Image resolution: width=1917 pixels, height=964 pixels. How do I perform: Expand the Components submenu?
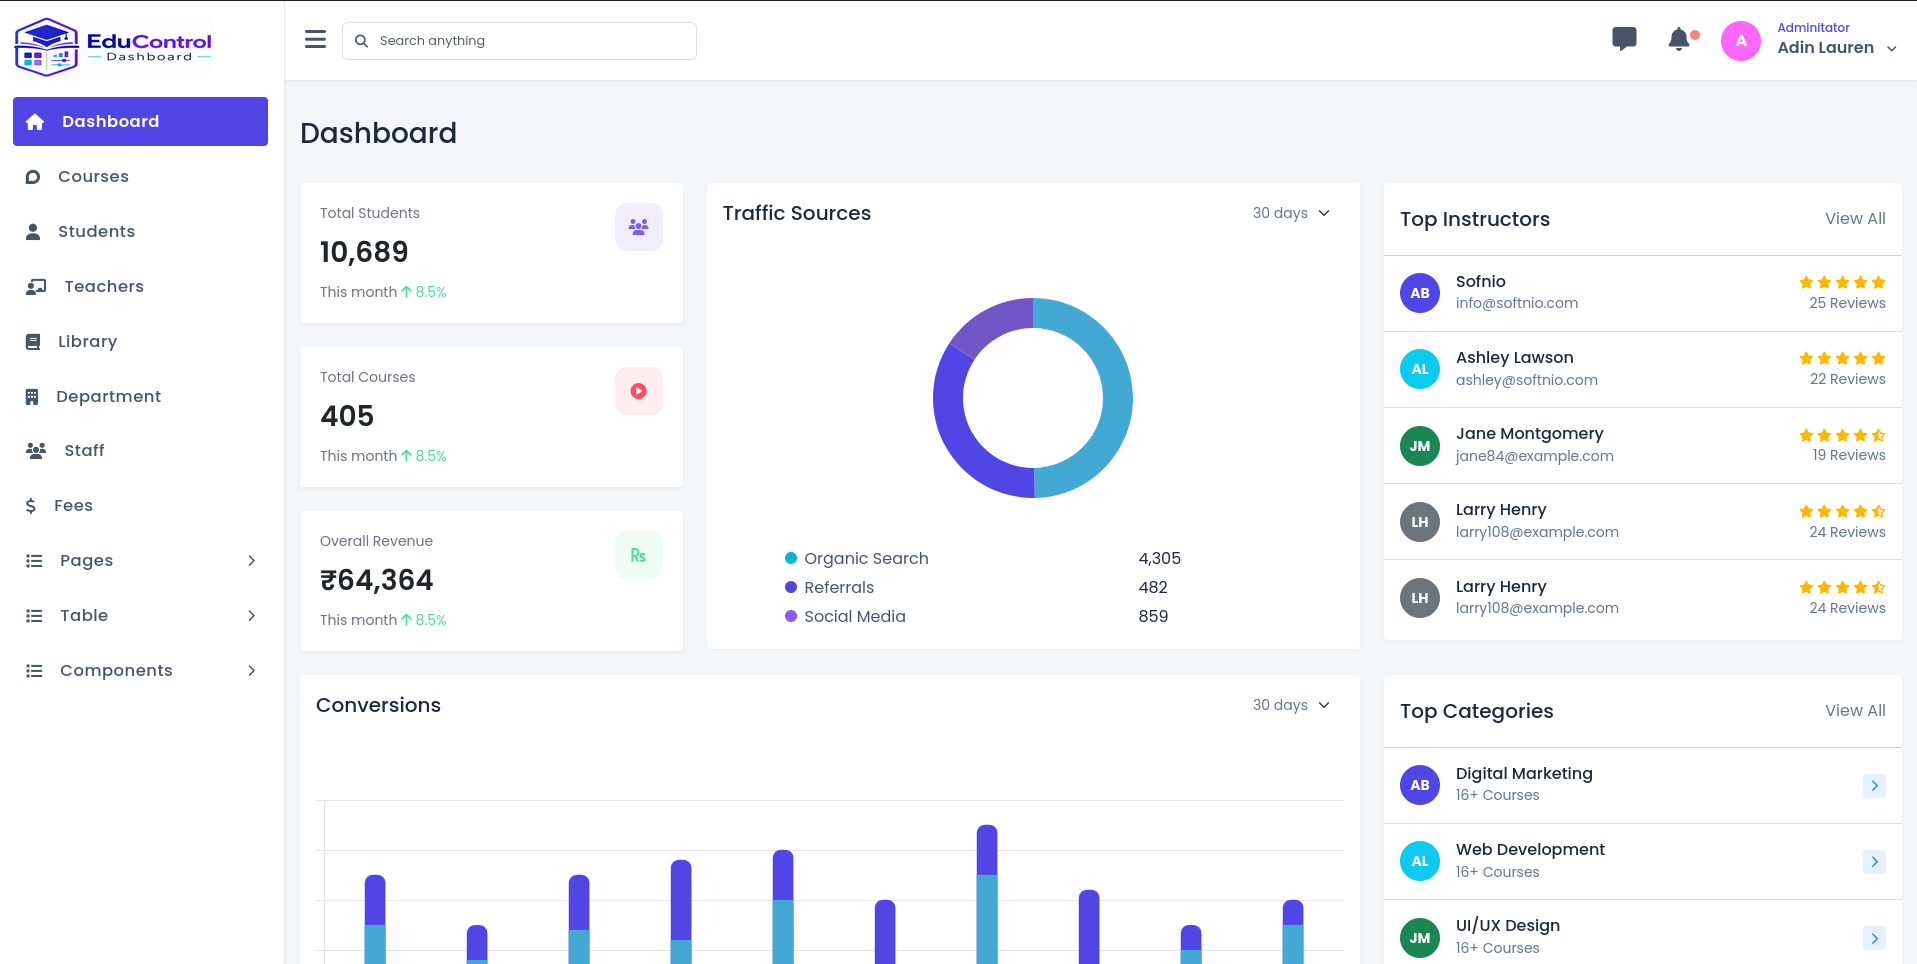(140, 670)
